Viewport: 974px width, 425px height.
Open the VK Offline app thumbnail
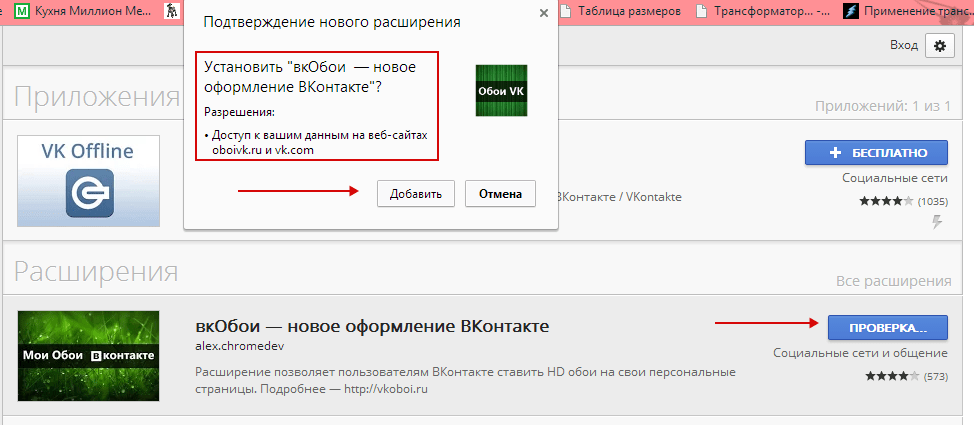88,181
